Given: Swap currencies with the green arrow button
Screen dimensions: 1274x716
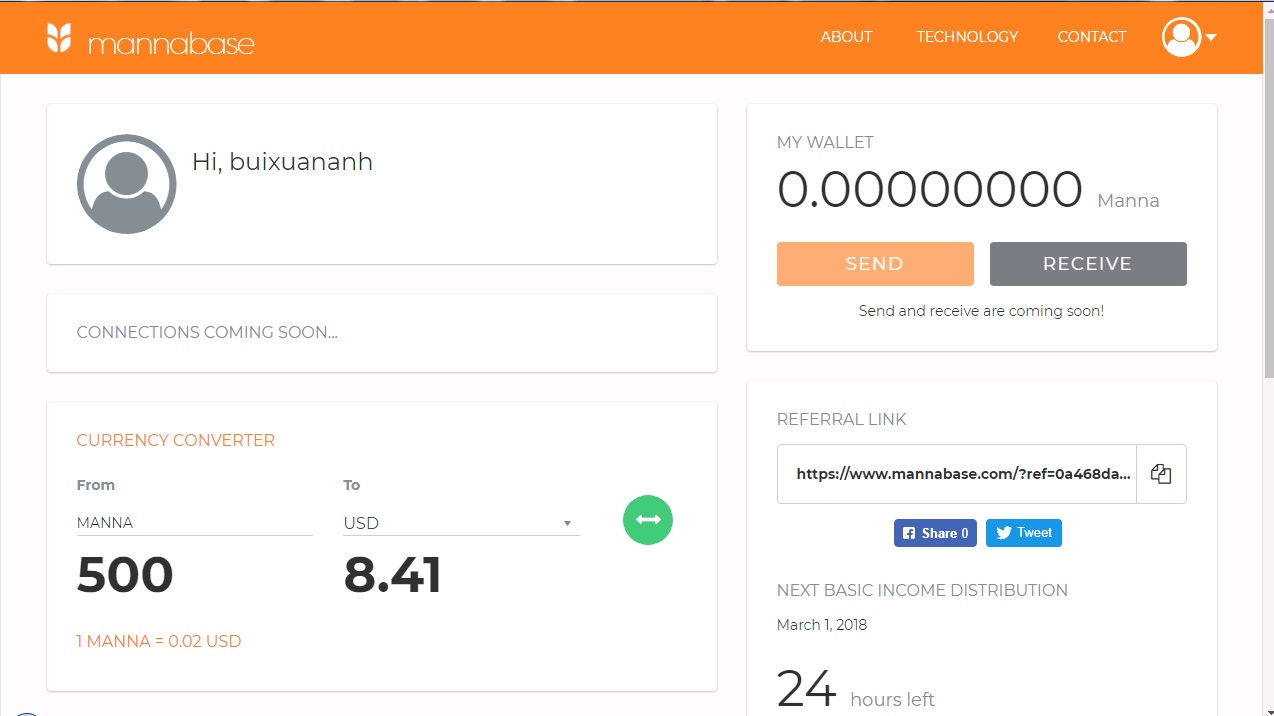Looking at the screenshot, I should point(648,520).
